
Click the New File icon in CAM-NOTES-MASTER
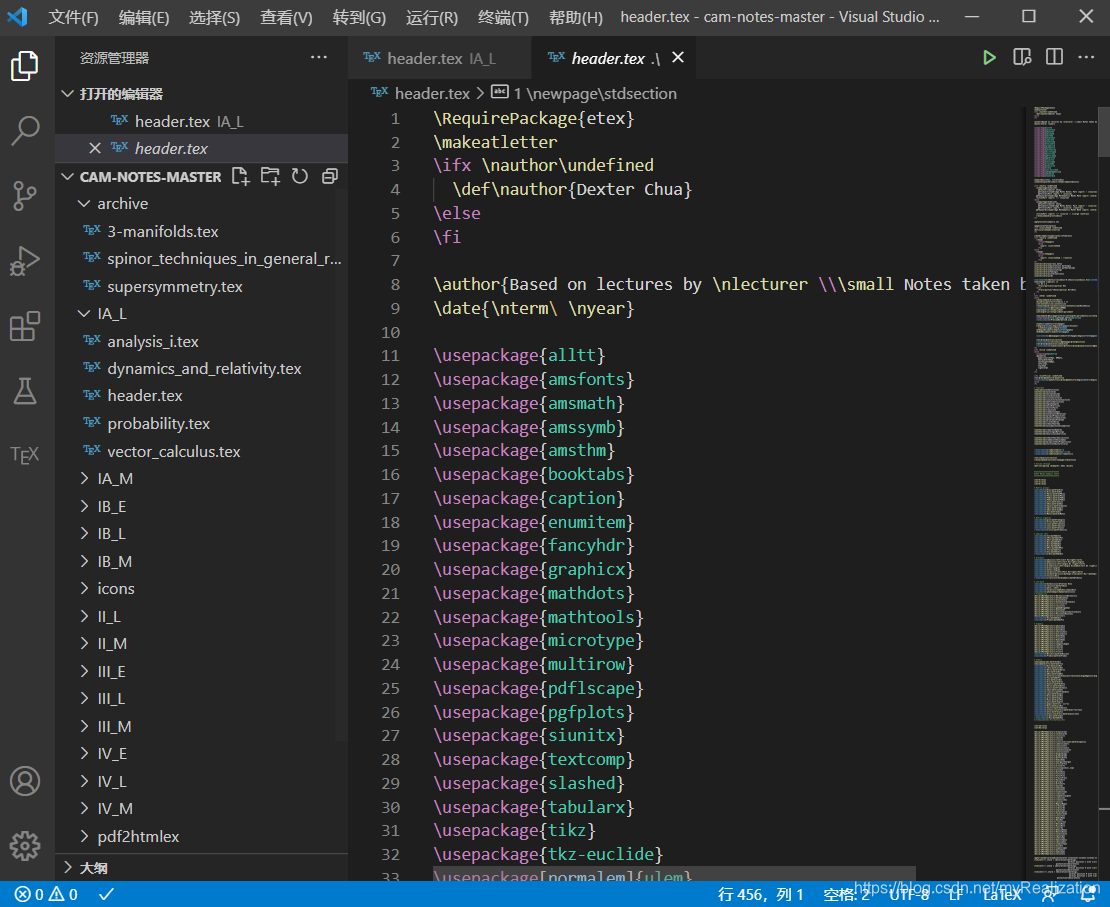coord(241,176)
